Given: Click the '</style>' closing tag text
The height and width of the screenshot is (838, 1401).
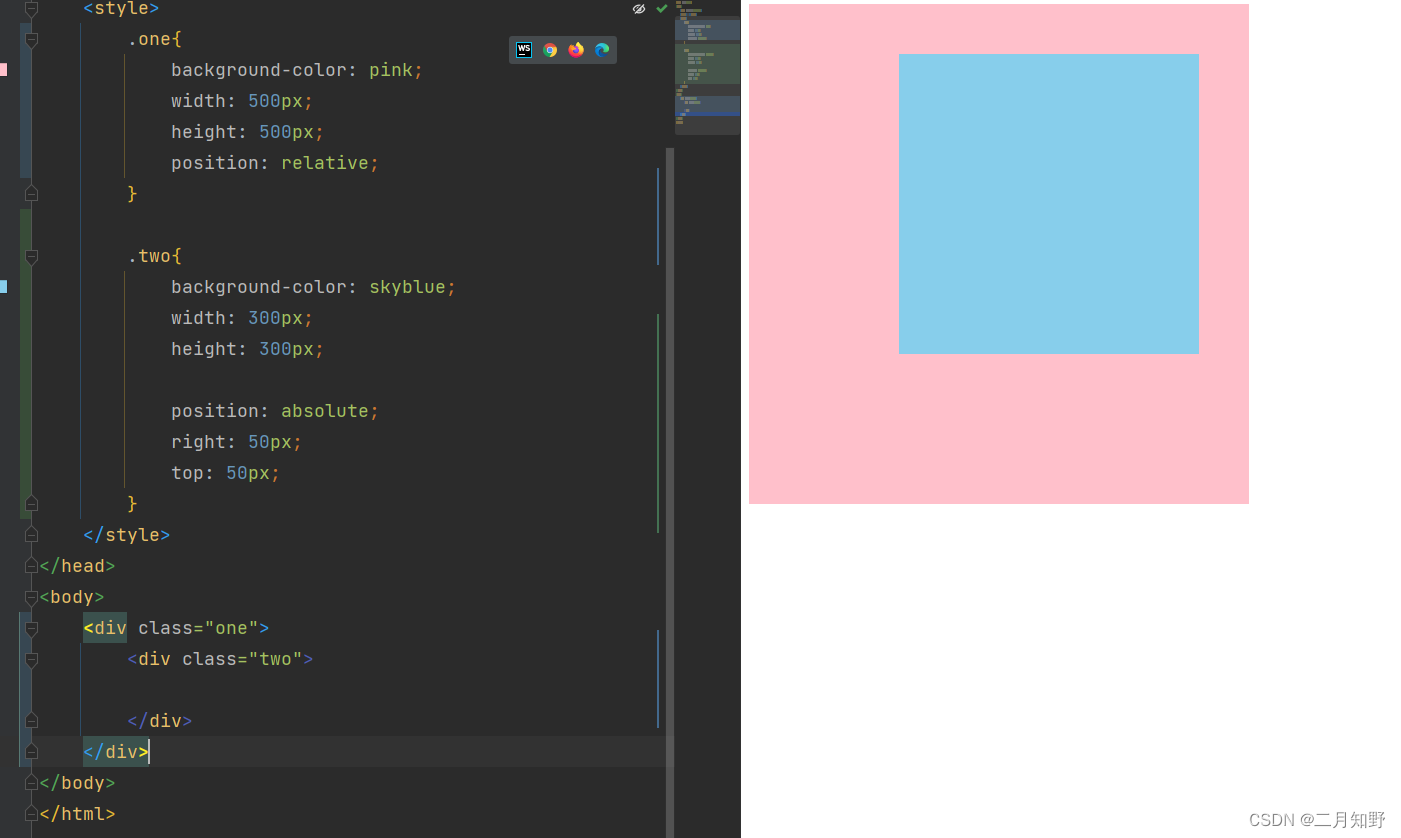Looking at the screenshot, I should [127, 535].
